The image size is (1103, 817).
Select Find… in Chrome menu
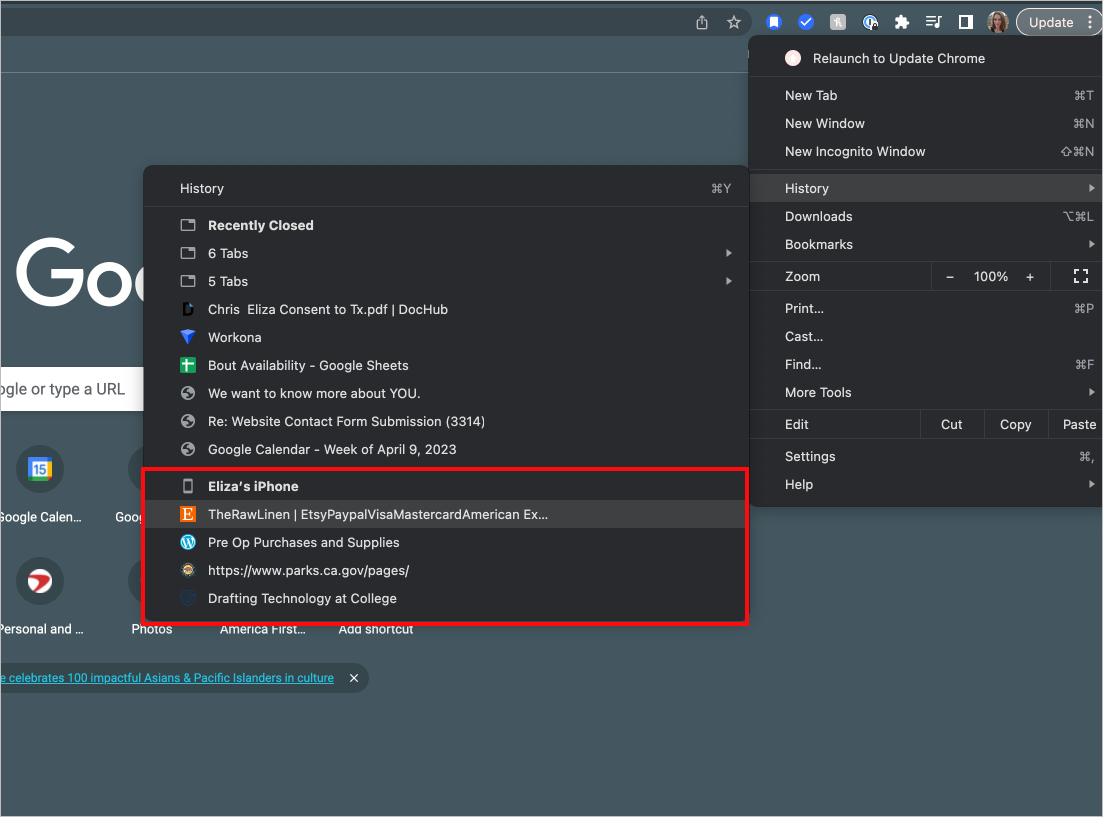tap(926, 365)
